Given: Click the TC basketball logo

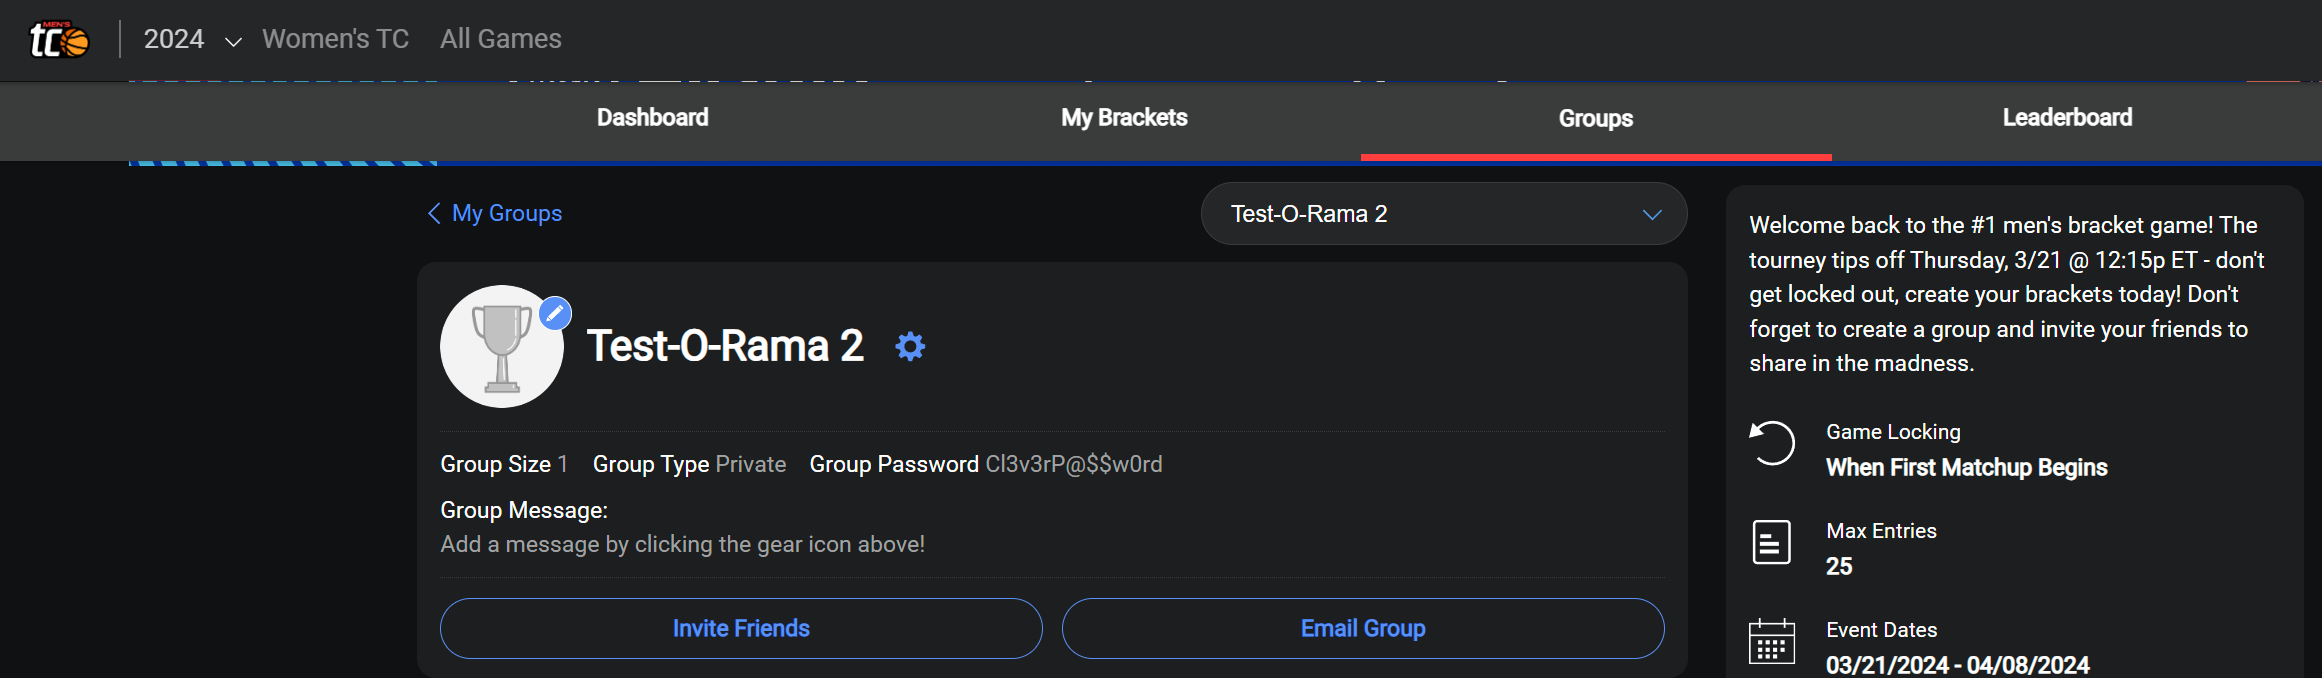Looking at the screenshot, I should [x=59, y=39].
